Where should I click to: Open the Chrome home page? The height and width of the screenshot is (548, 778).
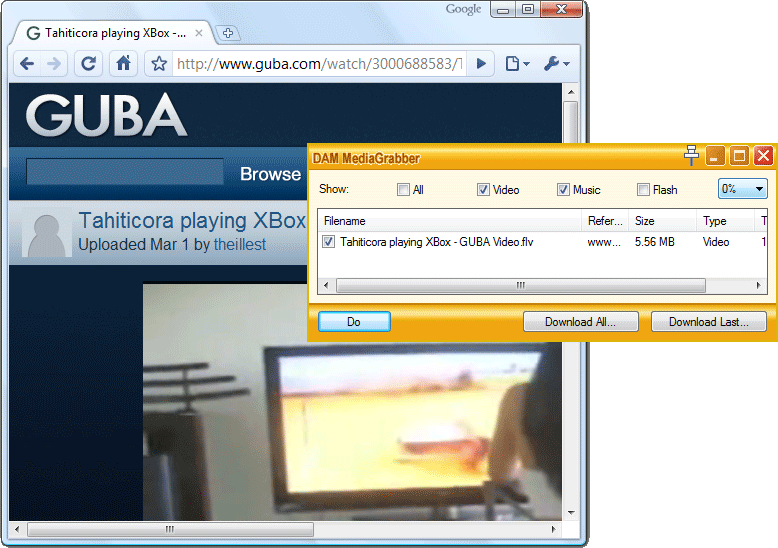coord(123,64)
